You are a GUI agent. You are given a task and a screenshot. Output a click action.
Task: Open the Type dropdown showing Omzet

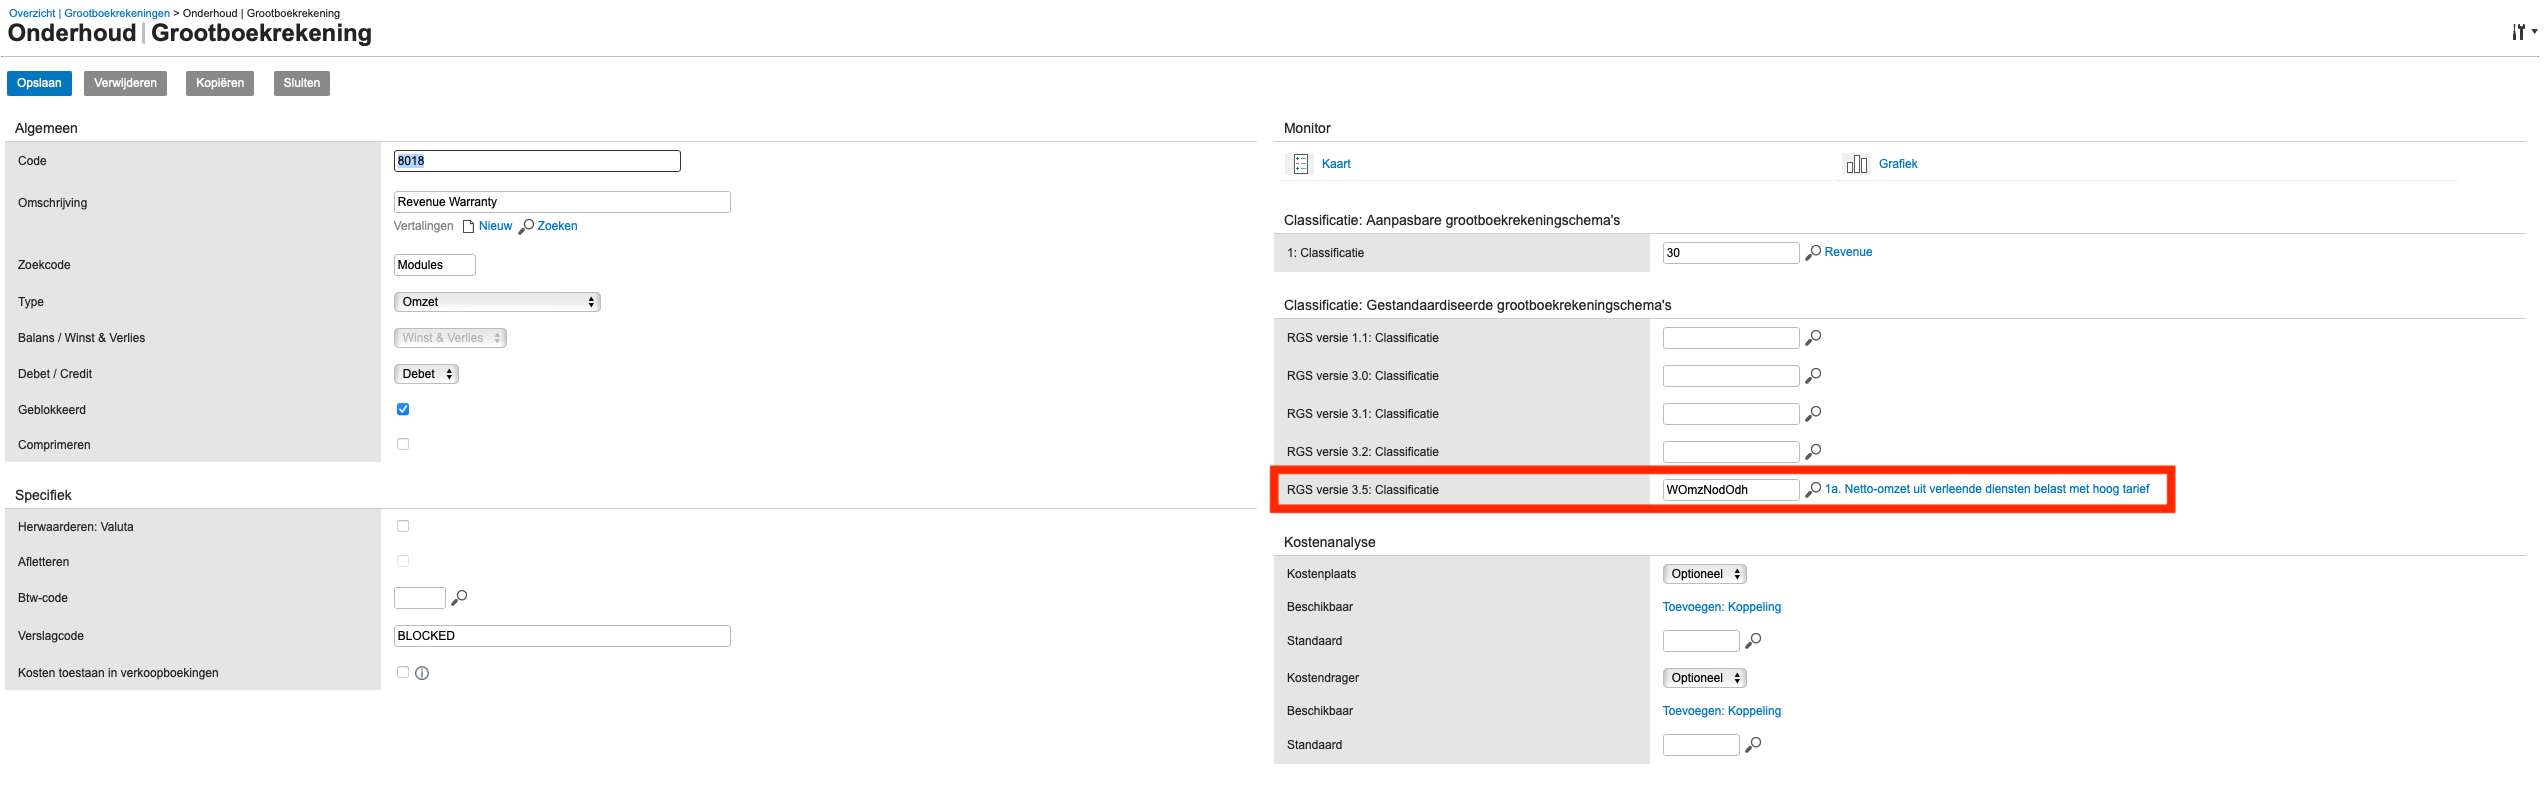coord(497,302)
